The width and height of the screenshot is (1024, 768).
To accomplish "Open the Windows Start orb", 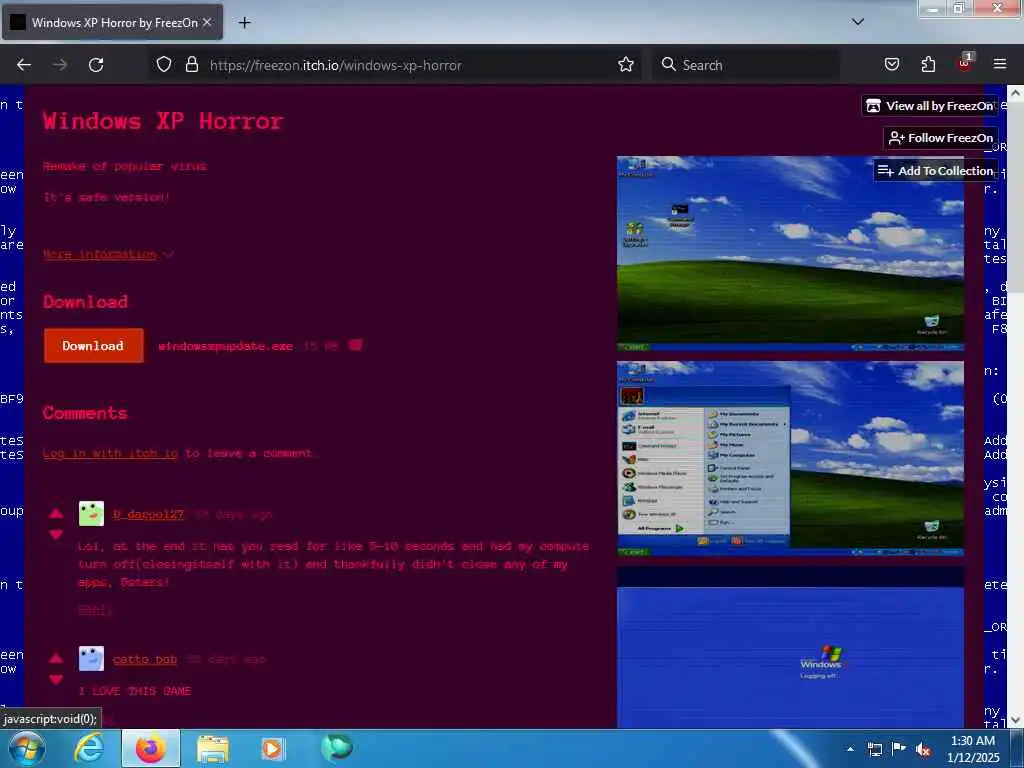I will [27, 749].
